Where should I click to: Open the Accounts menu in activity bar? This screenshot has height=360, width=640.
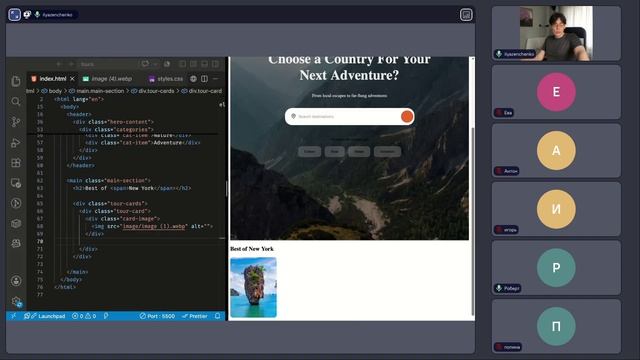pyautogui.click(x=16, y=281)
